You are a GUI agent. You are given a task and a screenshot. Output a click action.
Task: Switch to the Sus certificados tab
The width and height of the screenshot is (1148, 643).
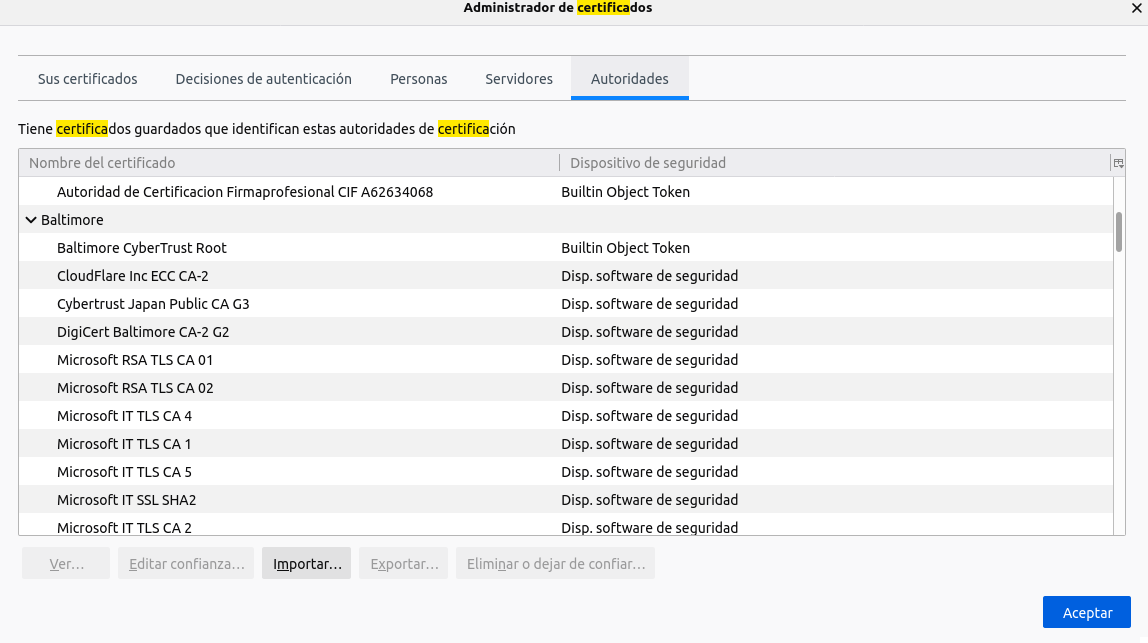pos(88,79)
